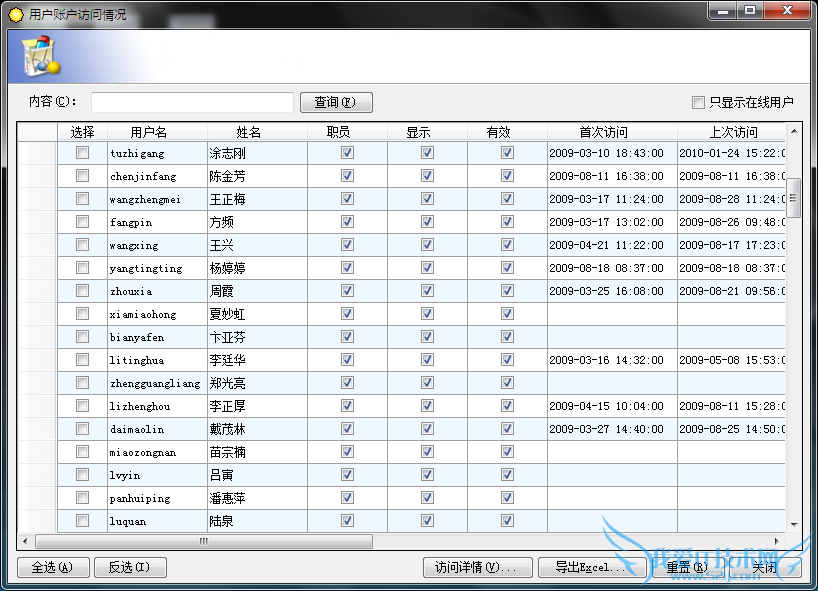Select the name cell 夏妙虹
Screen dimensions: 818x591
257,314
